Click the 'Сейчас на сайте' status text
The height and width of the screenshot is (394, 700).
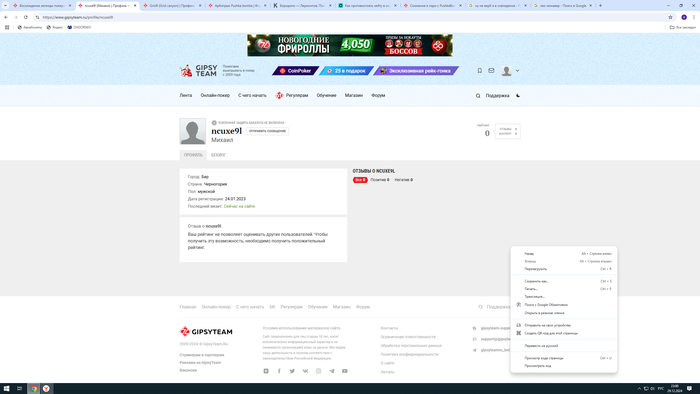pos(239,206)
